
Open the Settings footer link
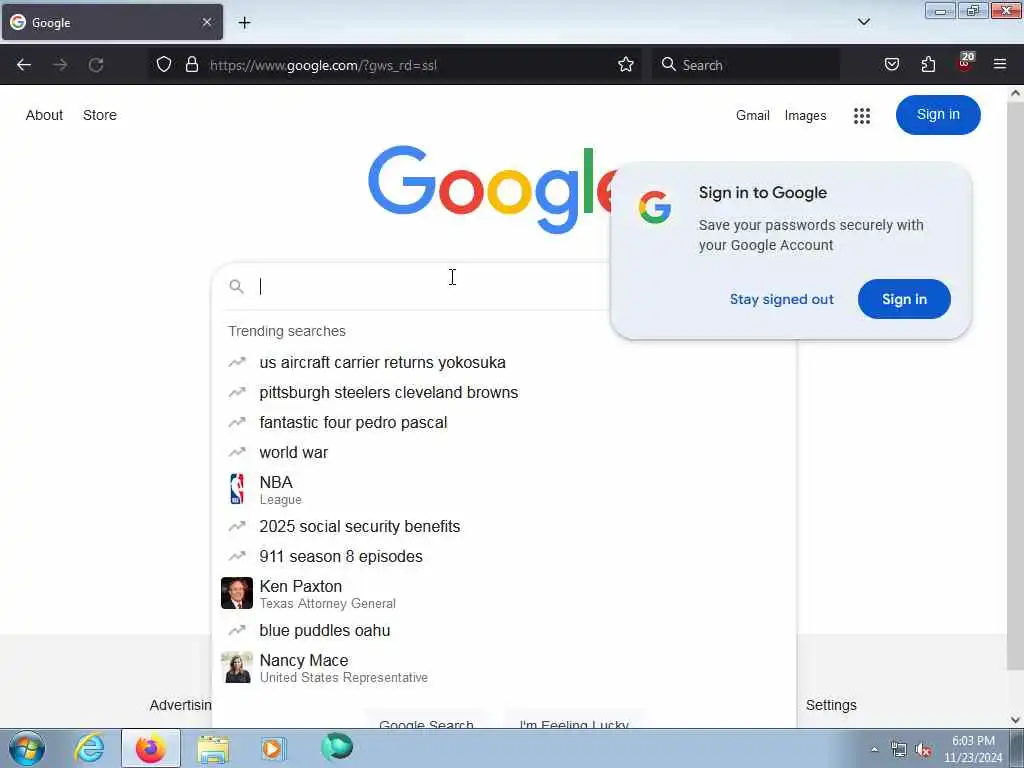[831, 705]
